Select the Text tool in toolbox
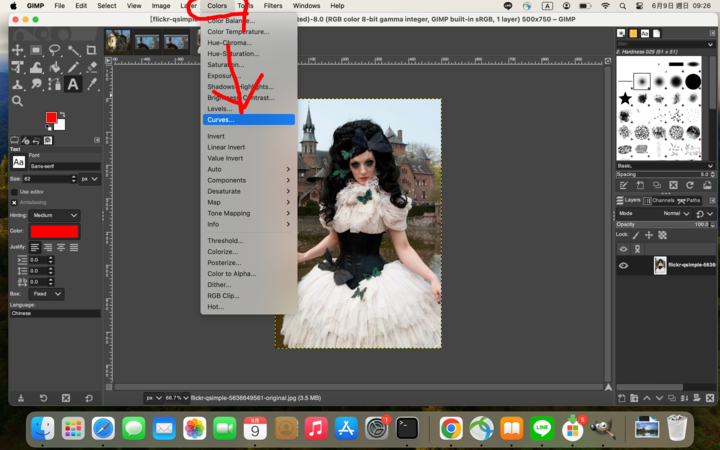The height and width of the screenshot is (450, 720). (x=73, y=85)
